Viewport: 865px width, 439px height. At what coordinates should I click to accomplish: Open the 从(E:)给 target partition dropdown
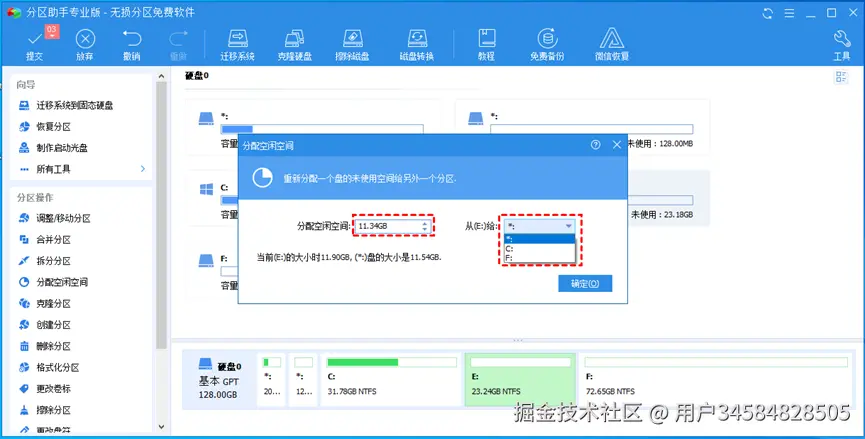click(x=539, y=226)
